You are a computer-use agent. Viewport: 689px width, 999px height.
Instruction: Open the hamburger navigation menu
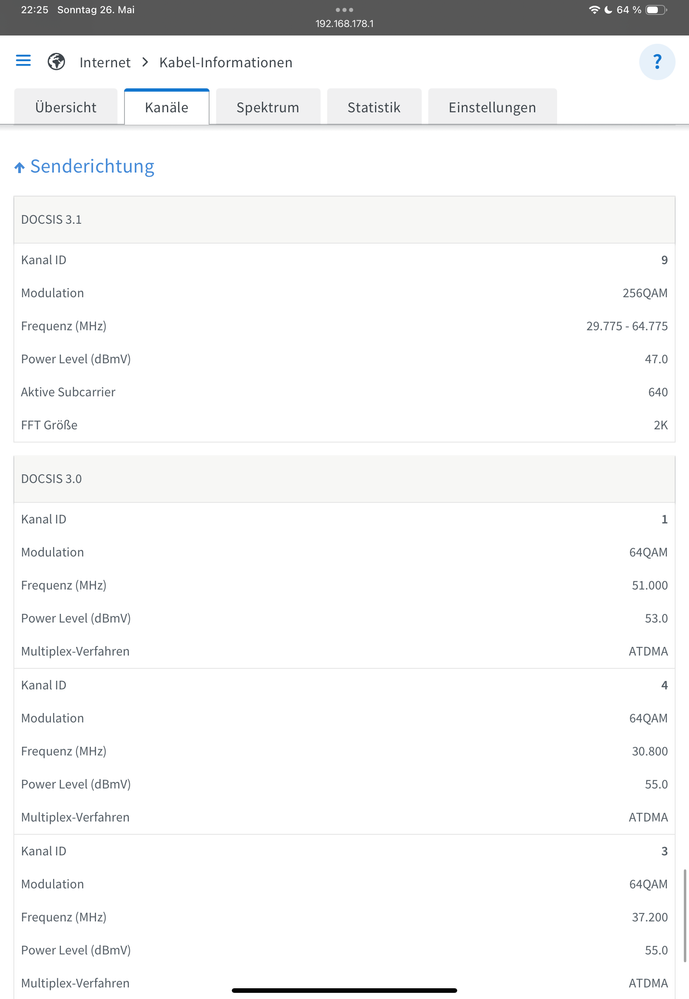click(23, 61)
